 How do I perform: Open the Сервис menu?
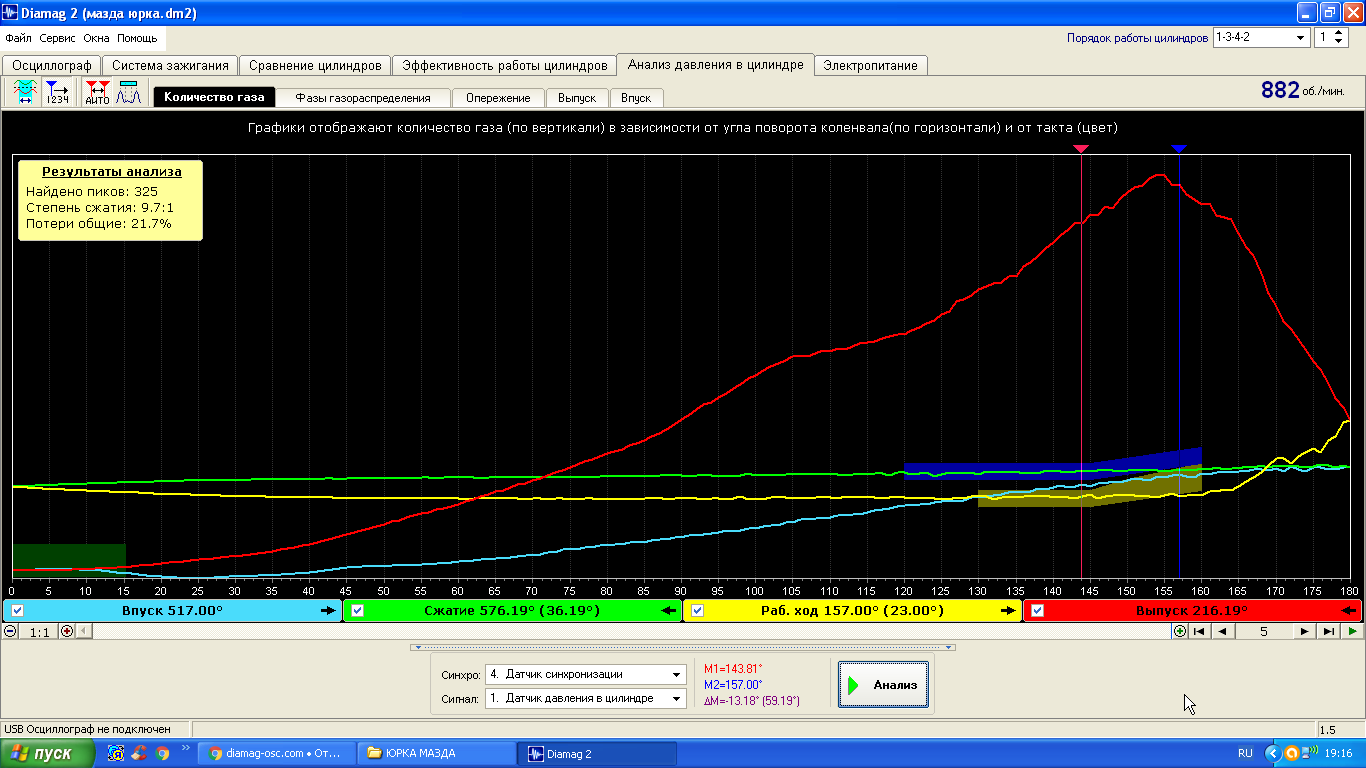(x=58, y=38)
